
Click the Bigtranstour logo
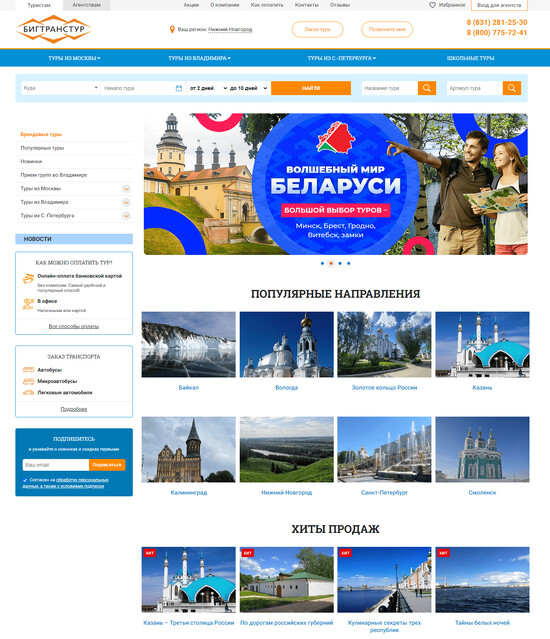click(53, 29)
